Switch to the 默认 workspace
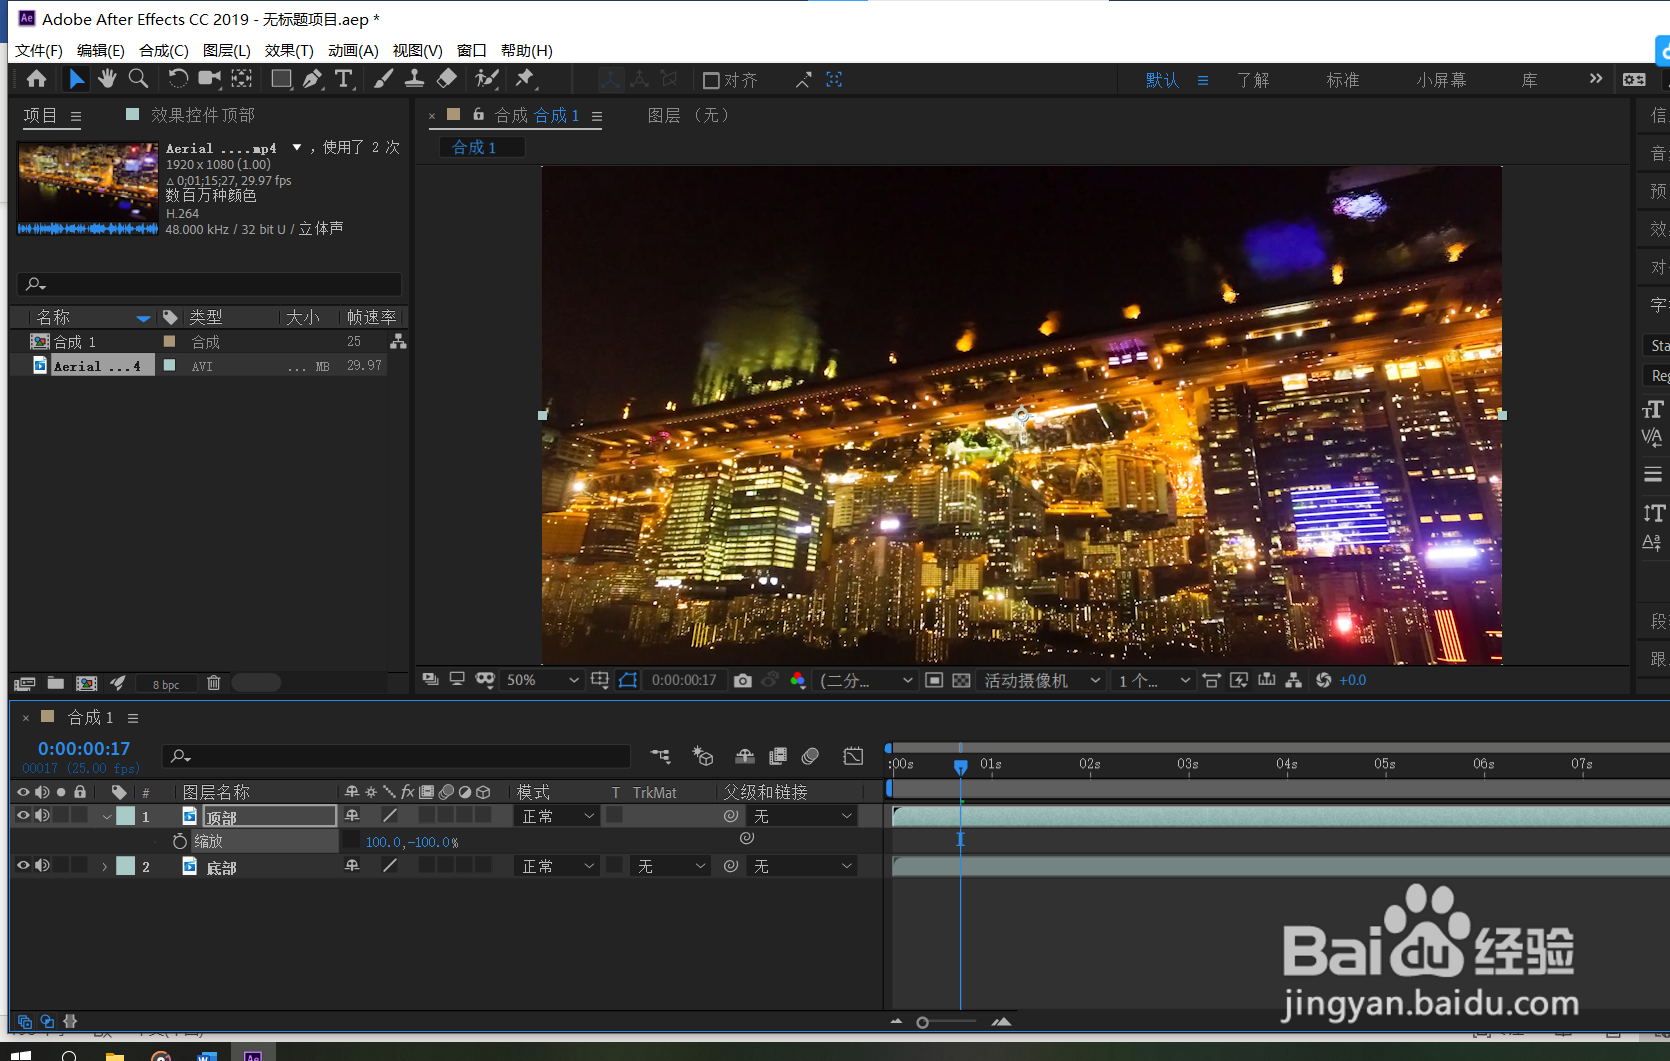This screenshot has width=1670, height=1061. pos(1162,80)
